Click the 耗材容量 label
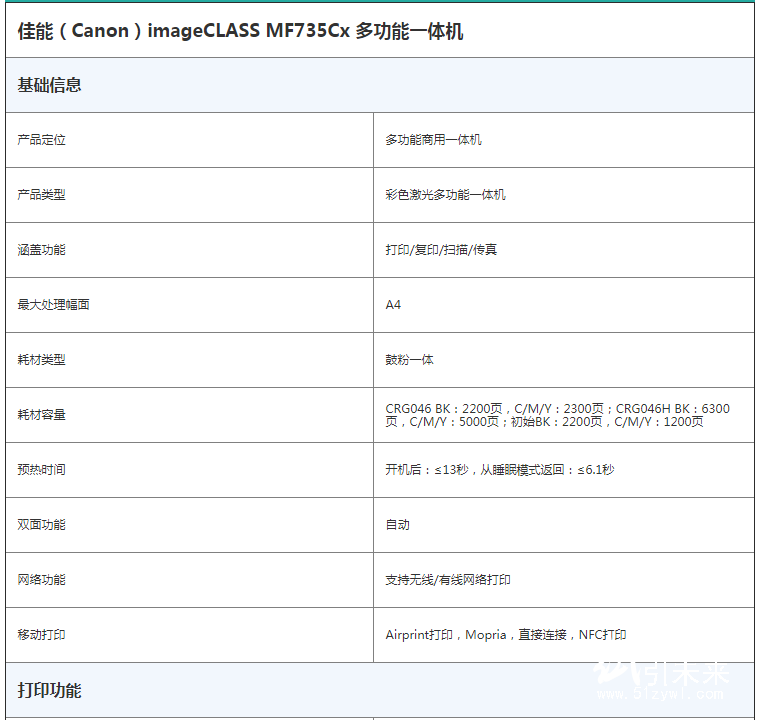Screen dimensions: 760x720 [41, 415]
